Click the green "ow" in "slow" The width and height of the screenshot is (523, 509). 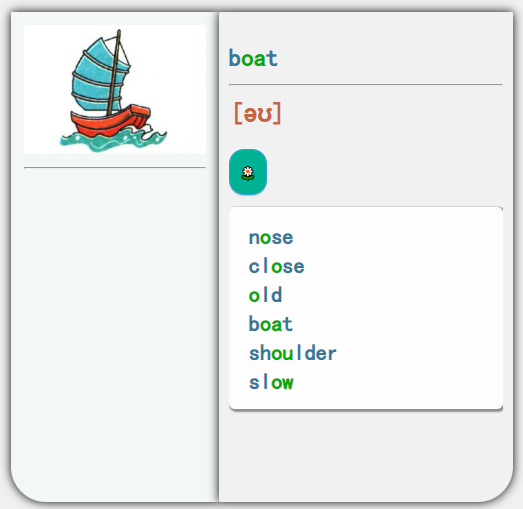point(282,383)
